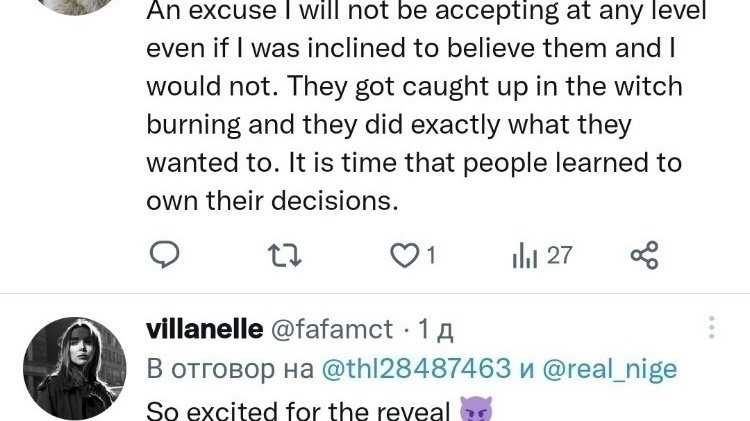
Task: Click the divider line between the two tweets
Action: click(x=375, y=295)
